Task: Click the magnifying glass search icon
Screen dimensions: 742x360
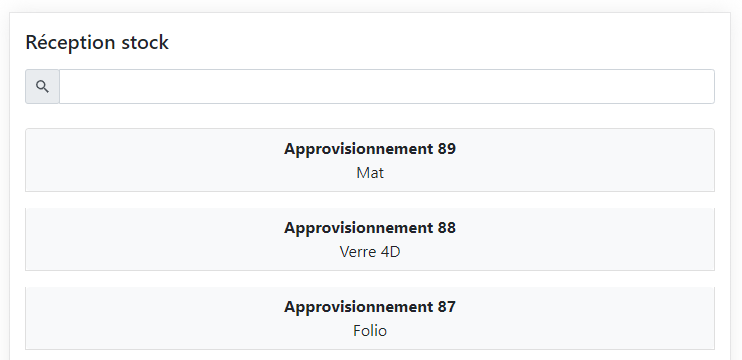Action: coord(43,87)
